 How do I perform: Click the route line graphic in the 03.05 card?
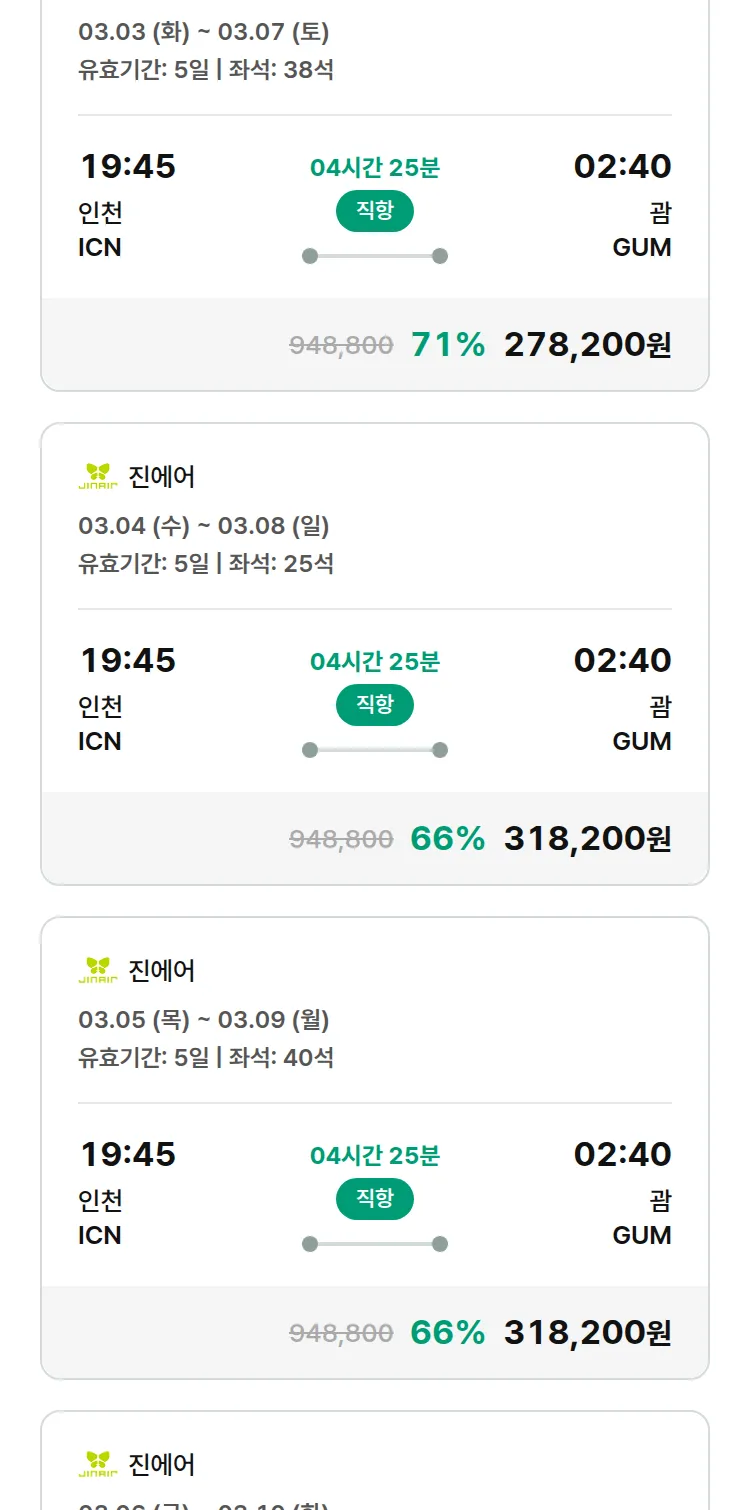(x=374, y=1244)
